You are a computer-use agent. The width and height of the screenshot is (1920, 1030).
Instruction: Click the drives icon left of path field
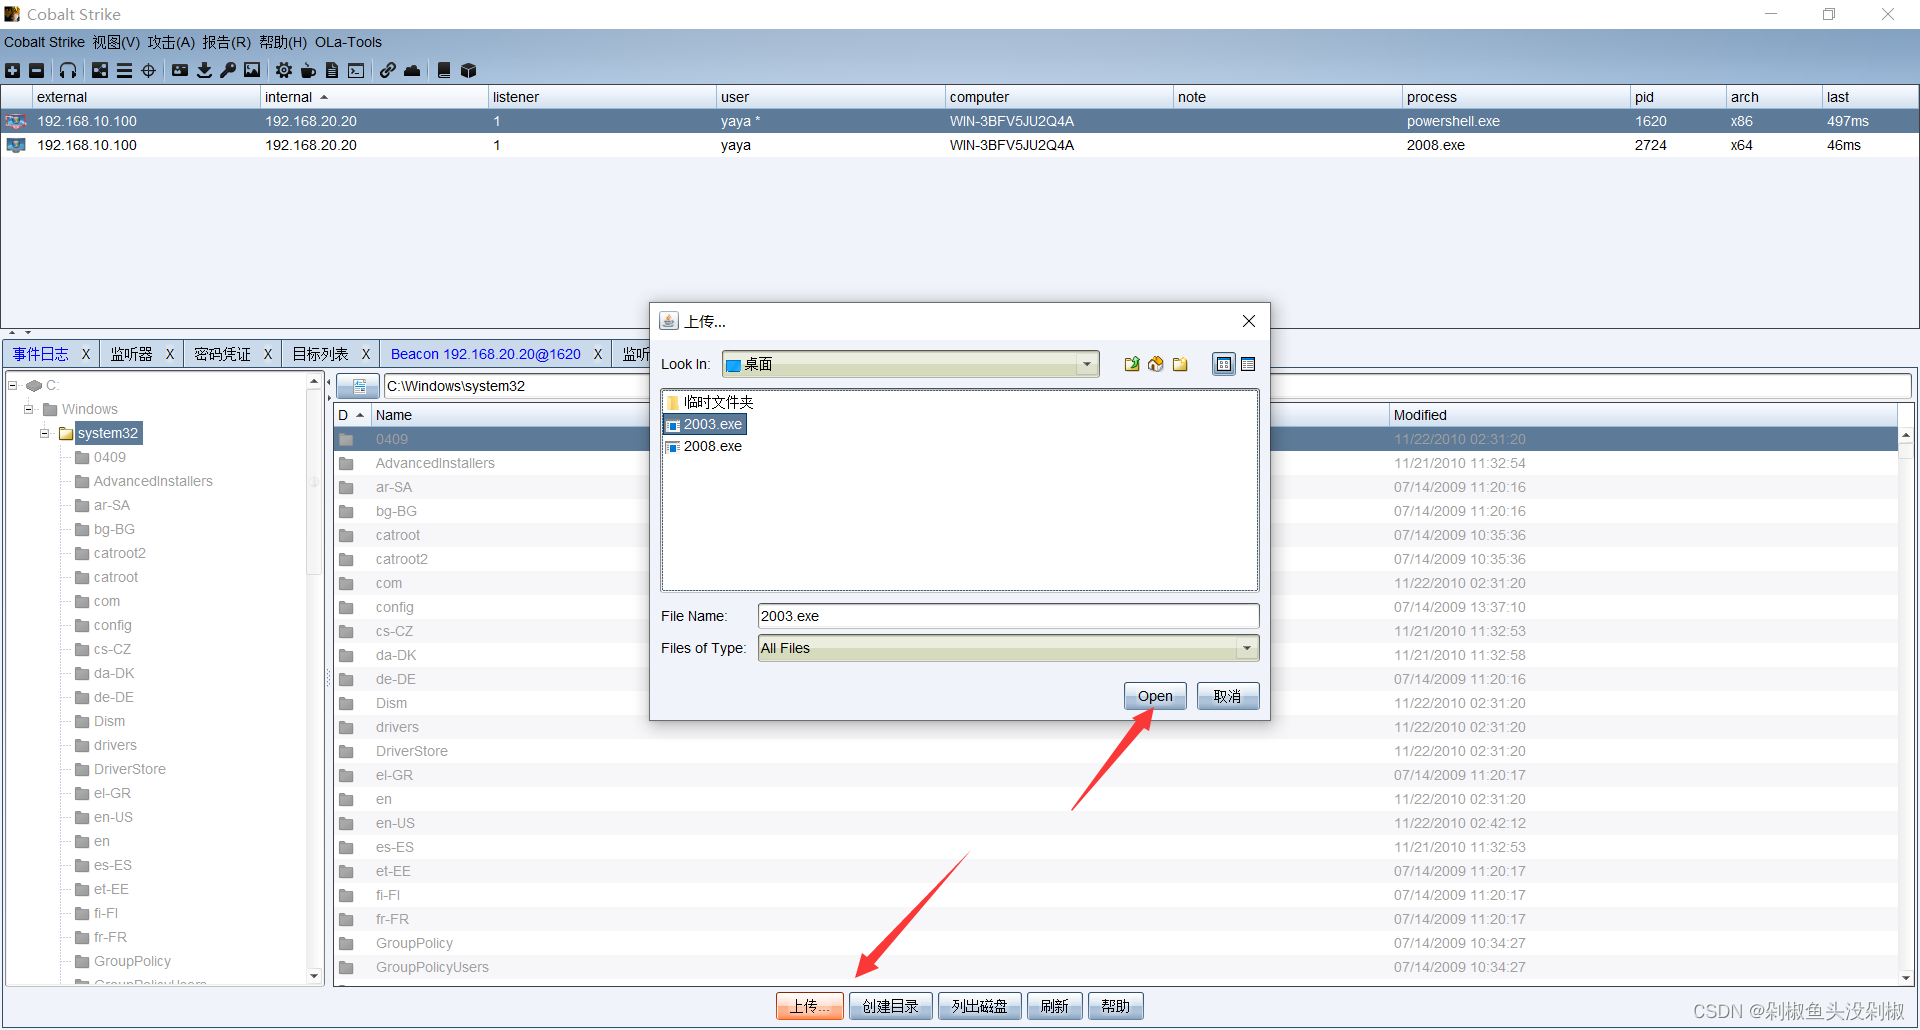[358, 386]
